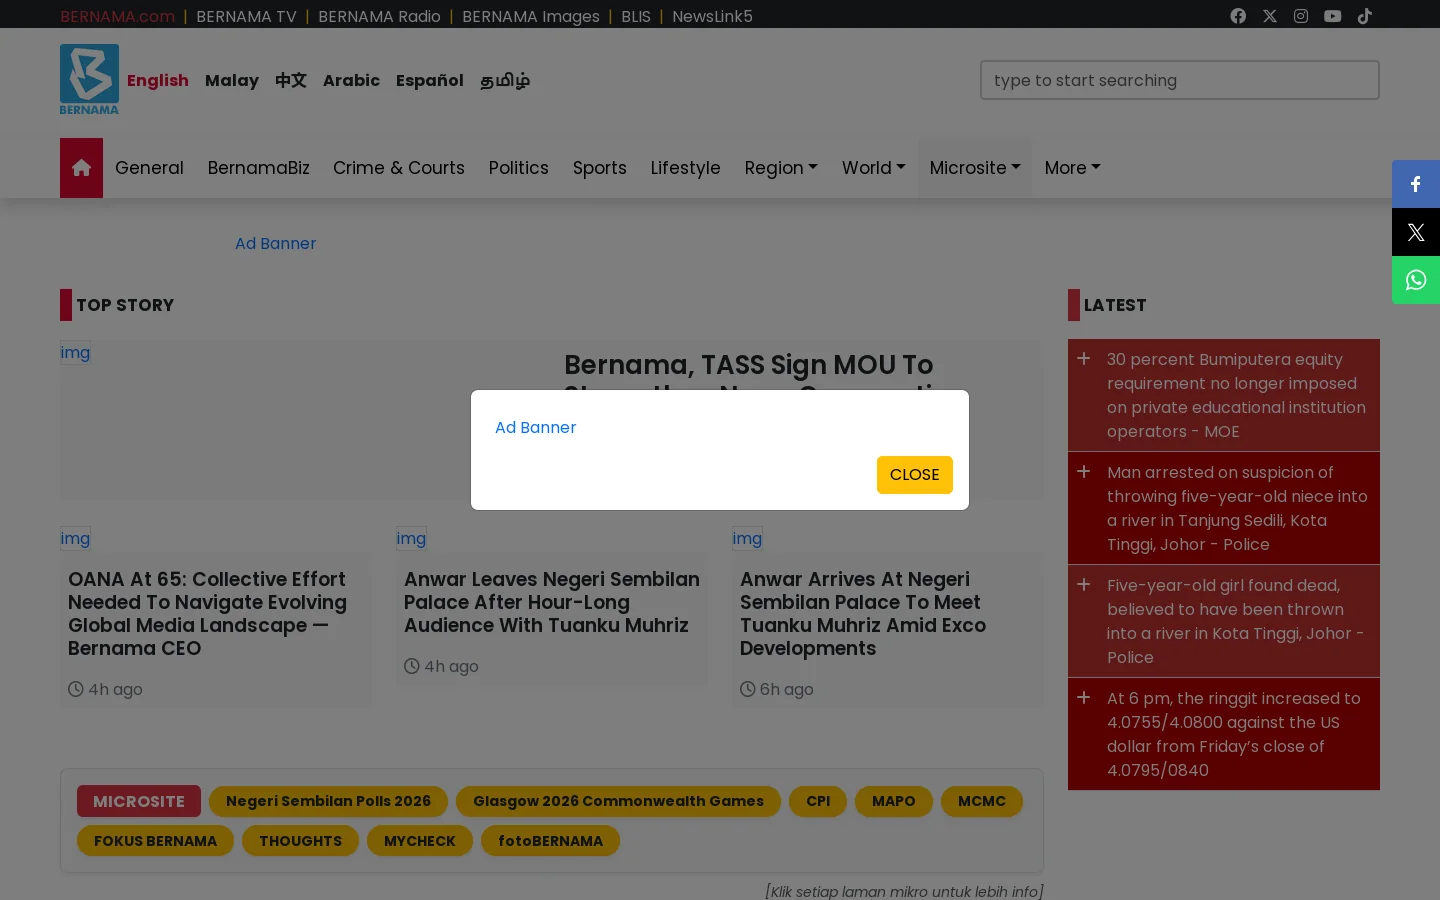Switch language to Malay
The width and height of the screenshot is (1440, 900).
click(x=232, y=80)
